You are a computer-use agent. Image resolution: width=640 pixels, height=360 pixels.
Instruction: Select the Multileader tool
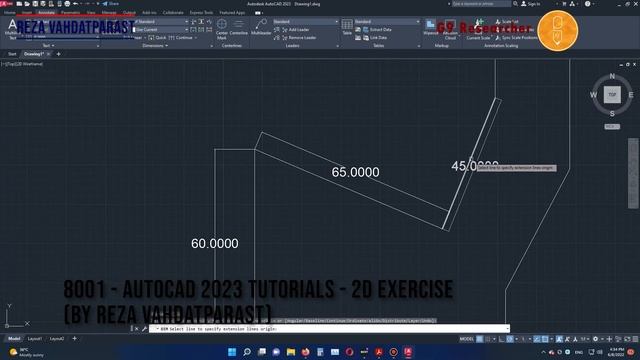point(261,27)
